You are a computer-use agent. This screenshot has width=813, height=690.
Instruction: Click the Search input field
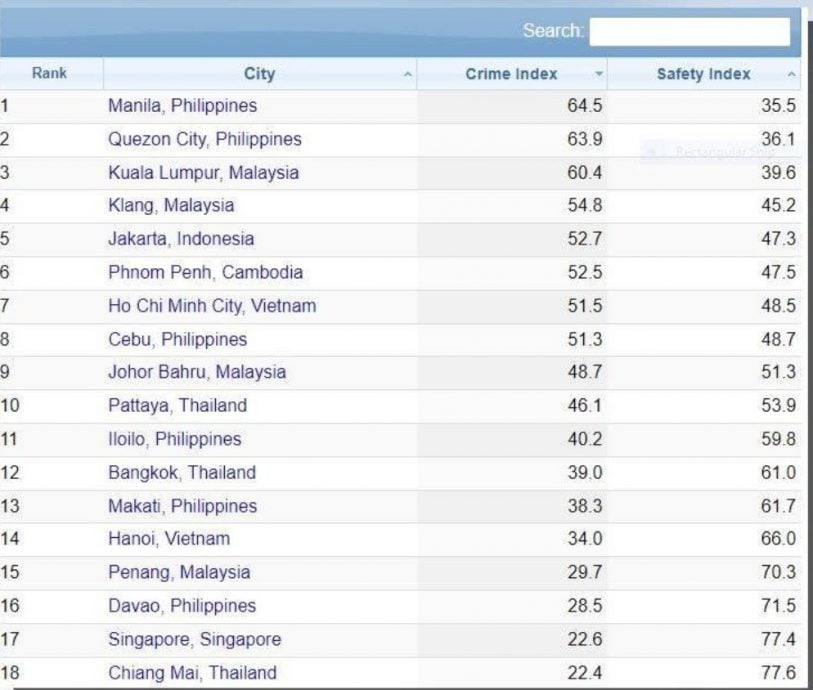(689, 32)
